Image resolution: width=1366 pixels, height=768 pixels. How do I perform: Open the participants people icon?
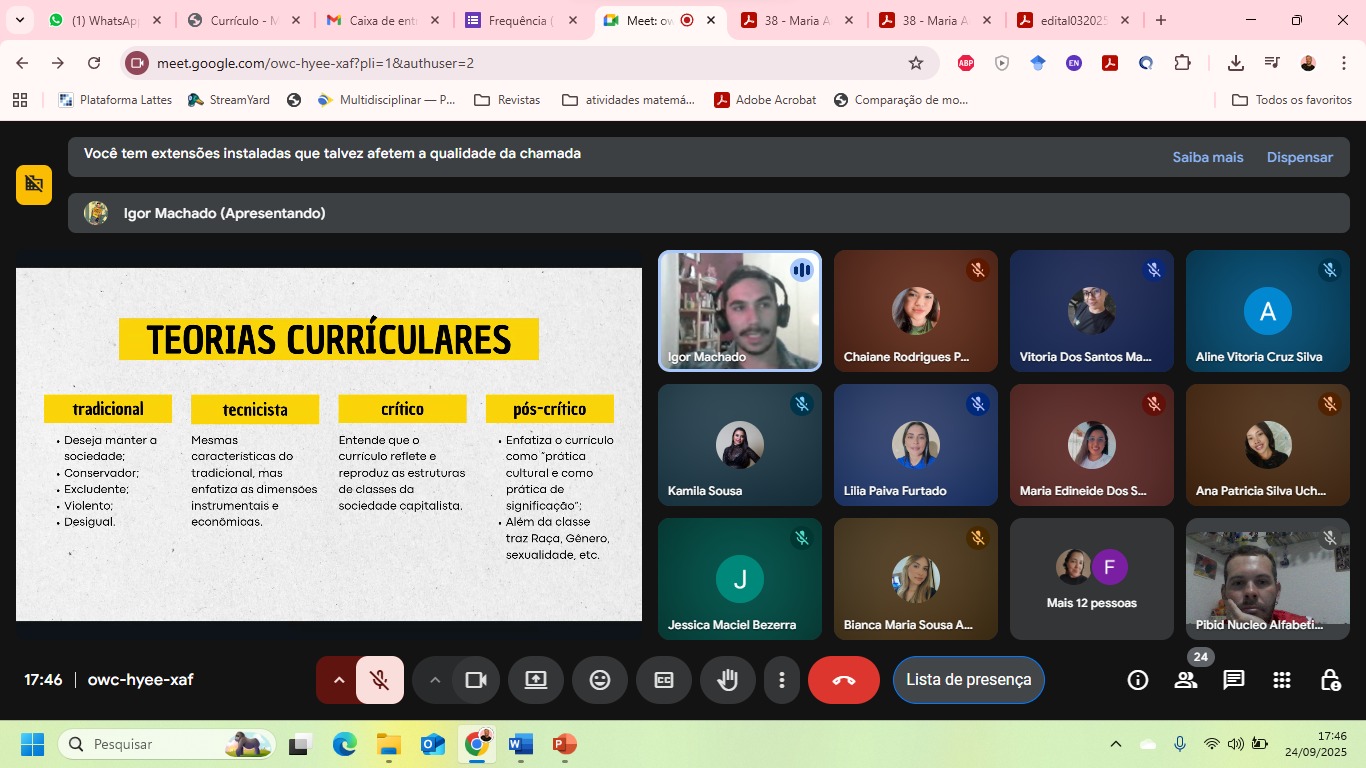1186,680
